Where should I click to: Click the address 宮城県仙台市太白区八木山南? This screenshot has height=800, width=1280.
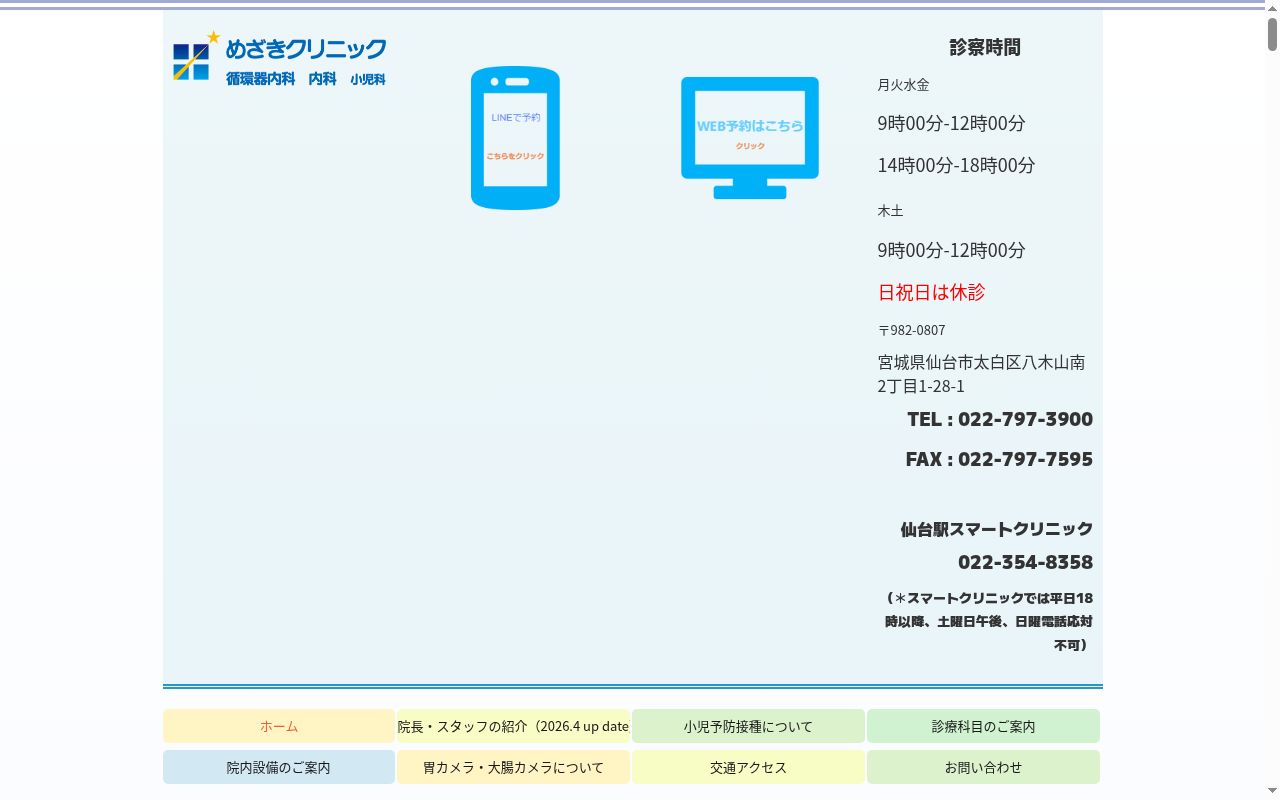[981, 362]
